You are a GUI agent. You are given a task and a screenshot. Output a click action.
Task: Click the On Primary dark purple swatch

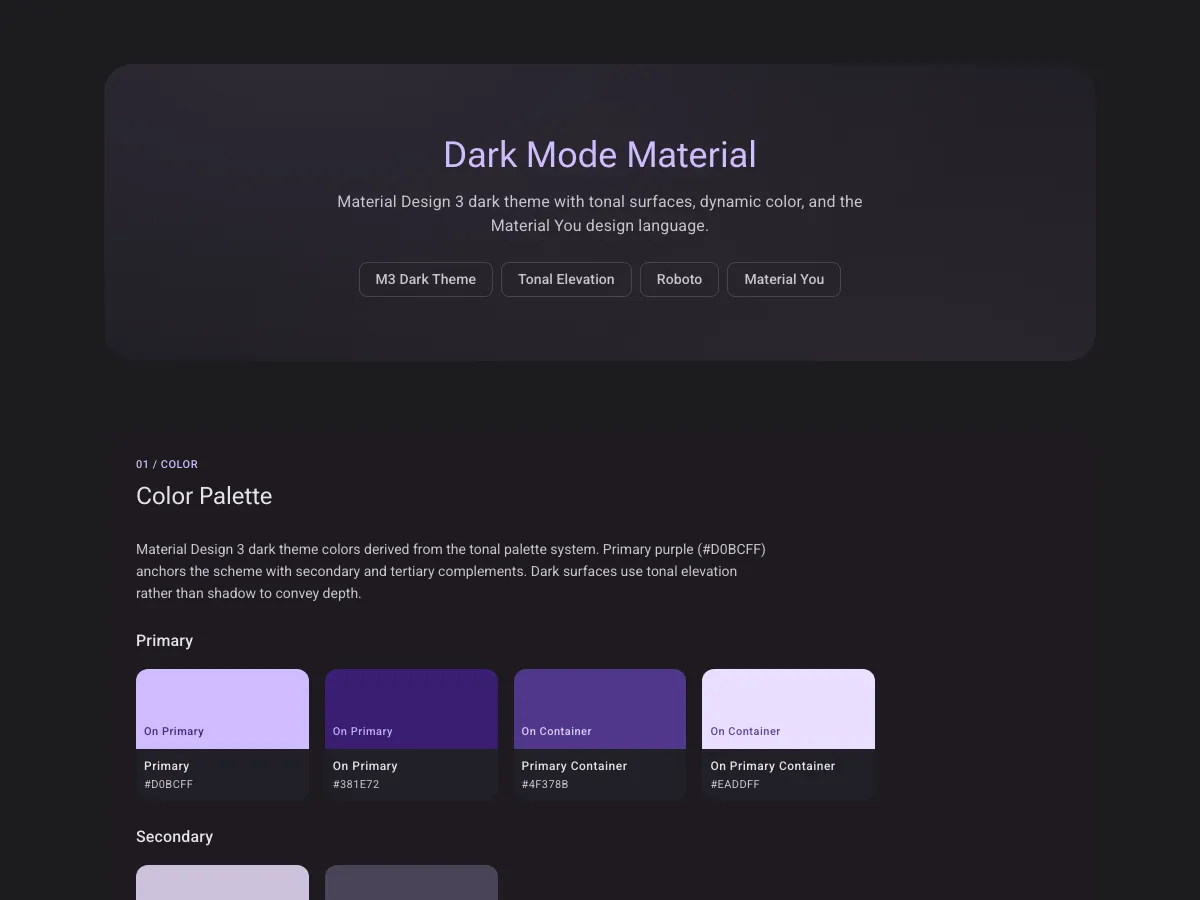(411, 705)
